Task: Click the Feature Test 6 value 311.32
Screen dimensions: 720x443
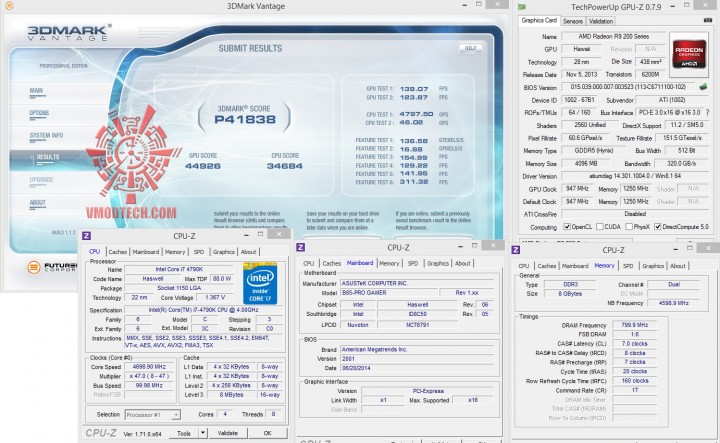Action: 414,182
